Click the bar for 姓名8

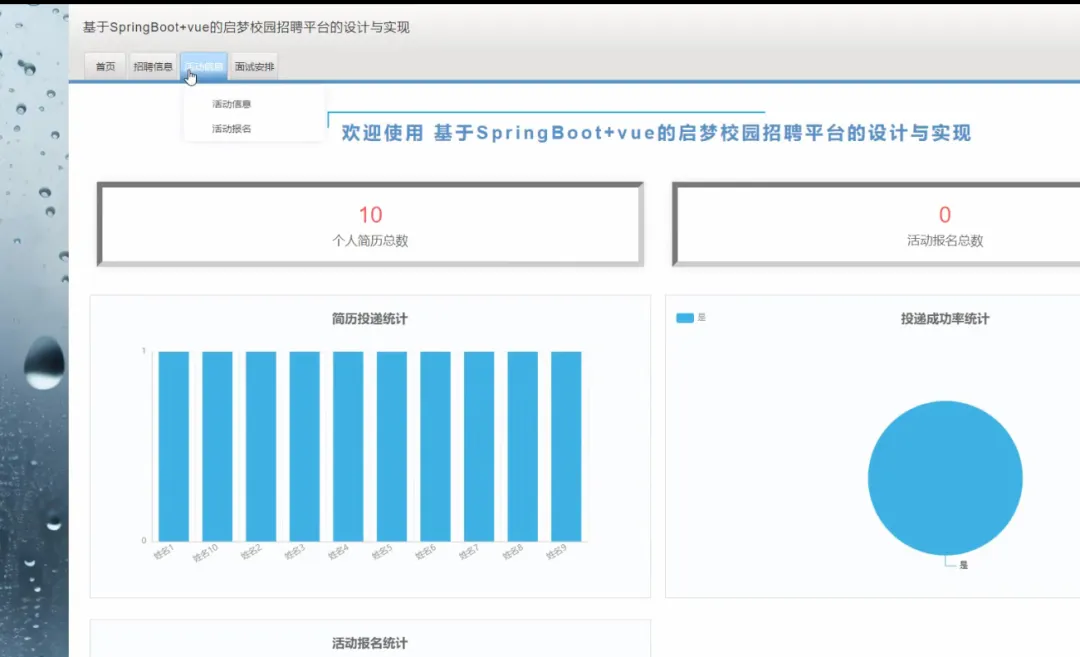coord(523,446)
